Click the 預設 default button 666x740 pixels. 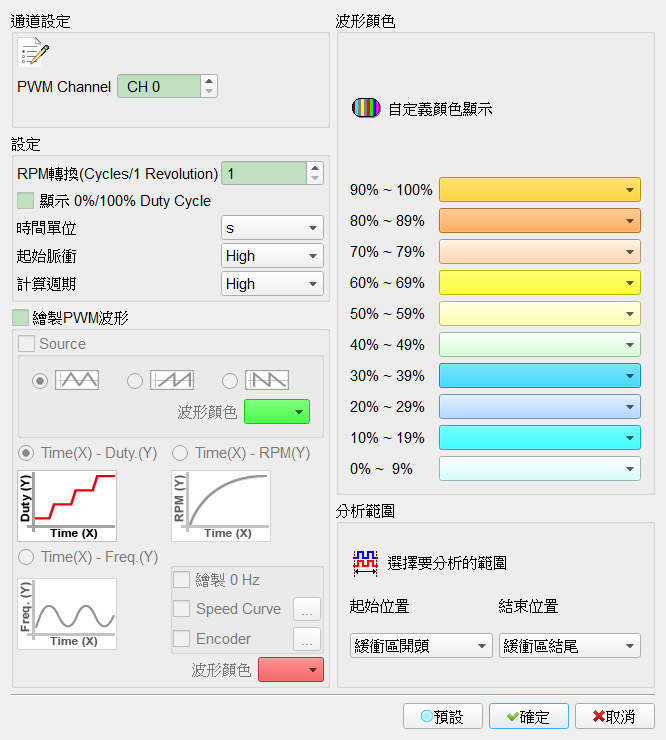(443, 716)
